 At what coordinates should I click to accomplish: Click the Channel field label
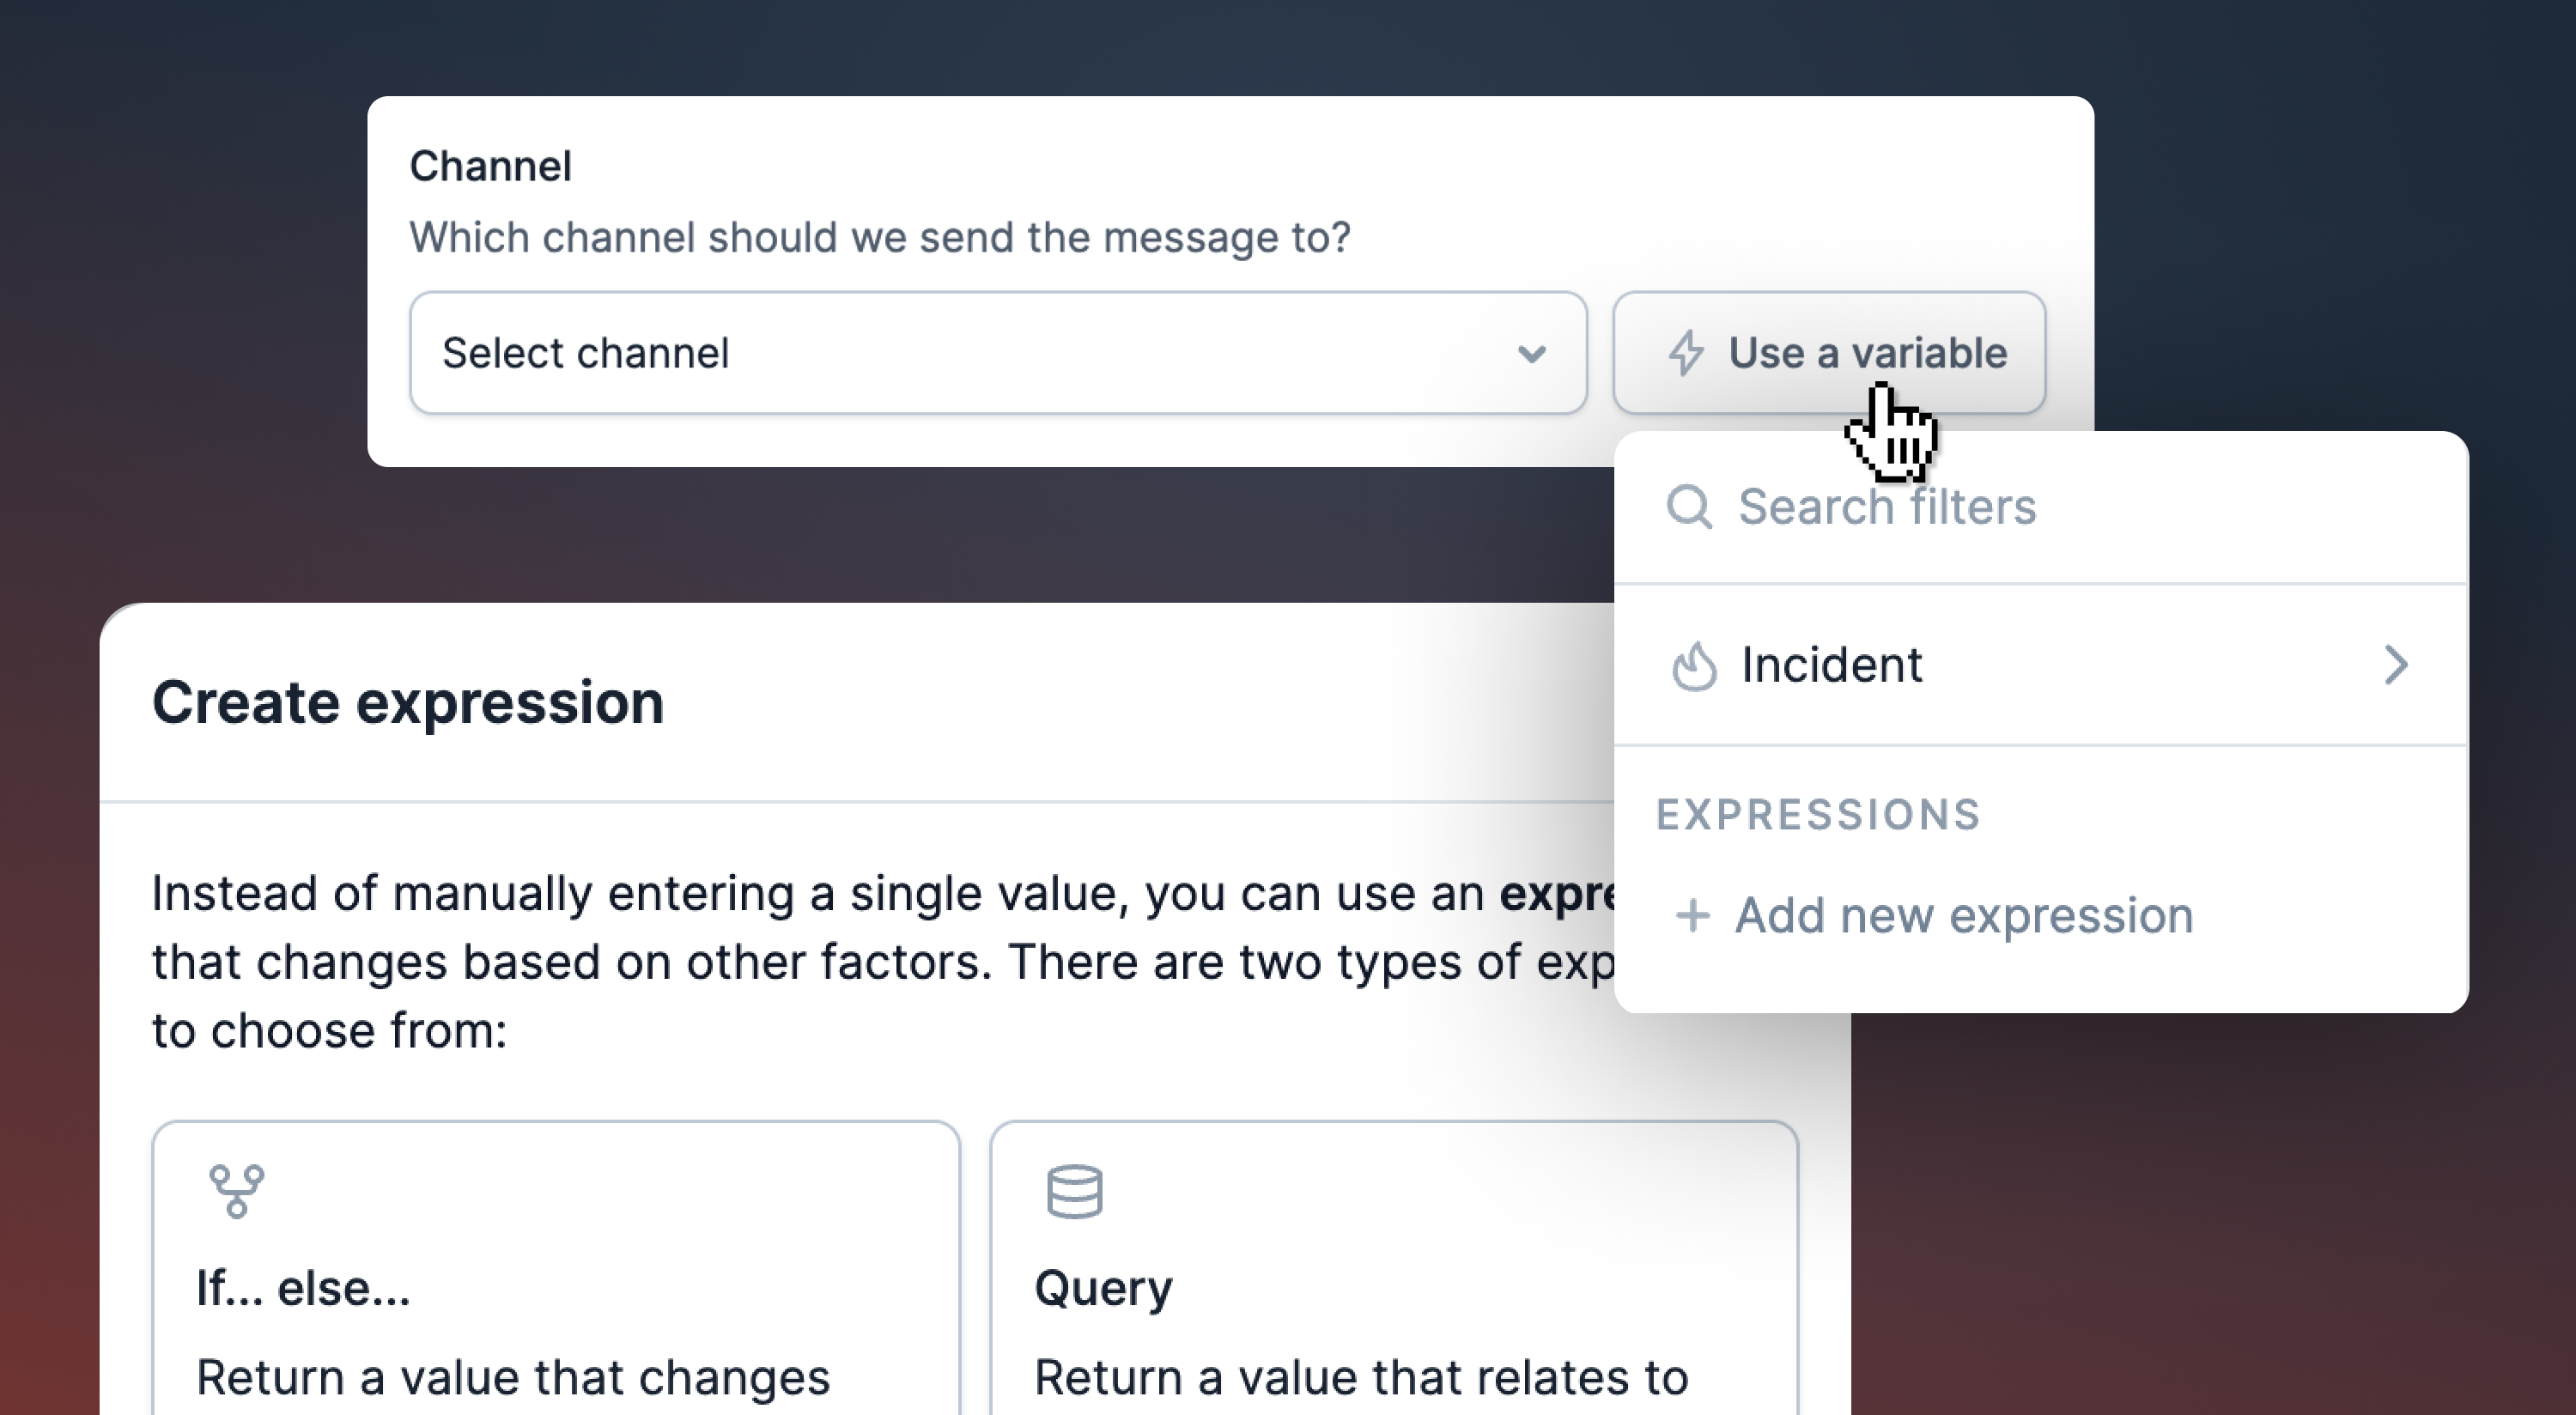(x=491, y=166)
